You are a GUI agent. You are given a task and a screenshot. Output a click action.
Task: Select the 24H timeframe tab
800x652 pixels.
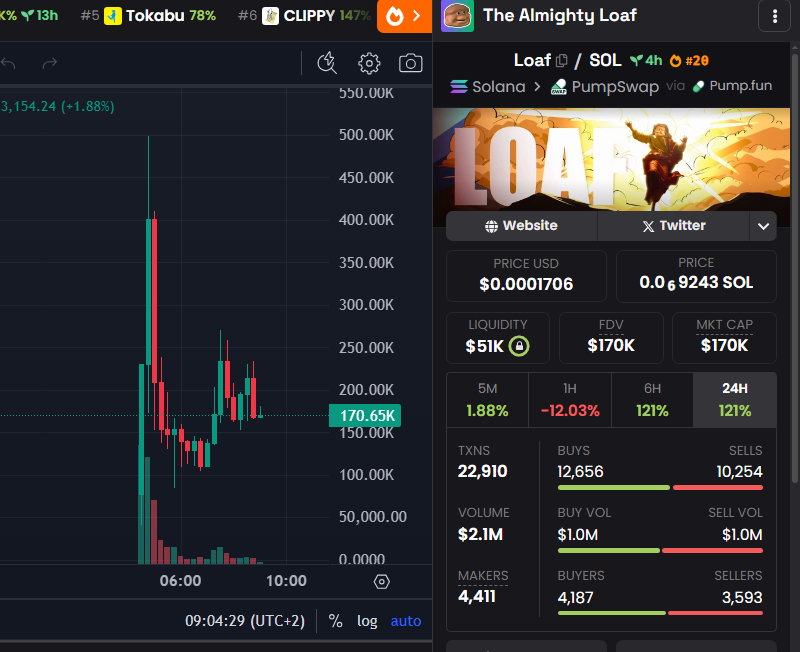(735, 400)
